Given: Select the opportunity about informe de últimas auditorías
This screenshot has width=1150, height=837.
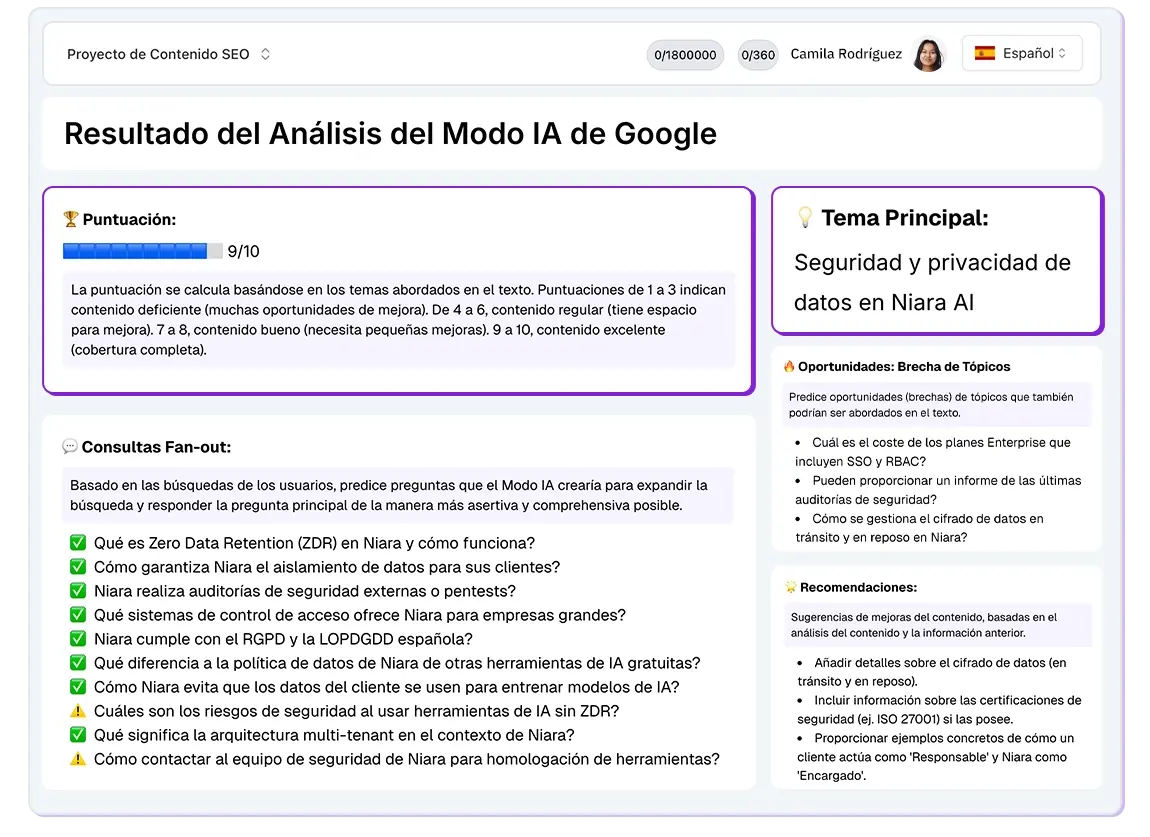Looking at the screenshot, I should click(938, 490).
